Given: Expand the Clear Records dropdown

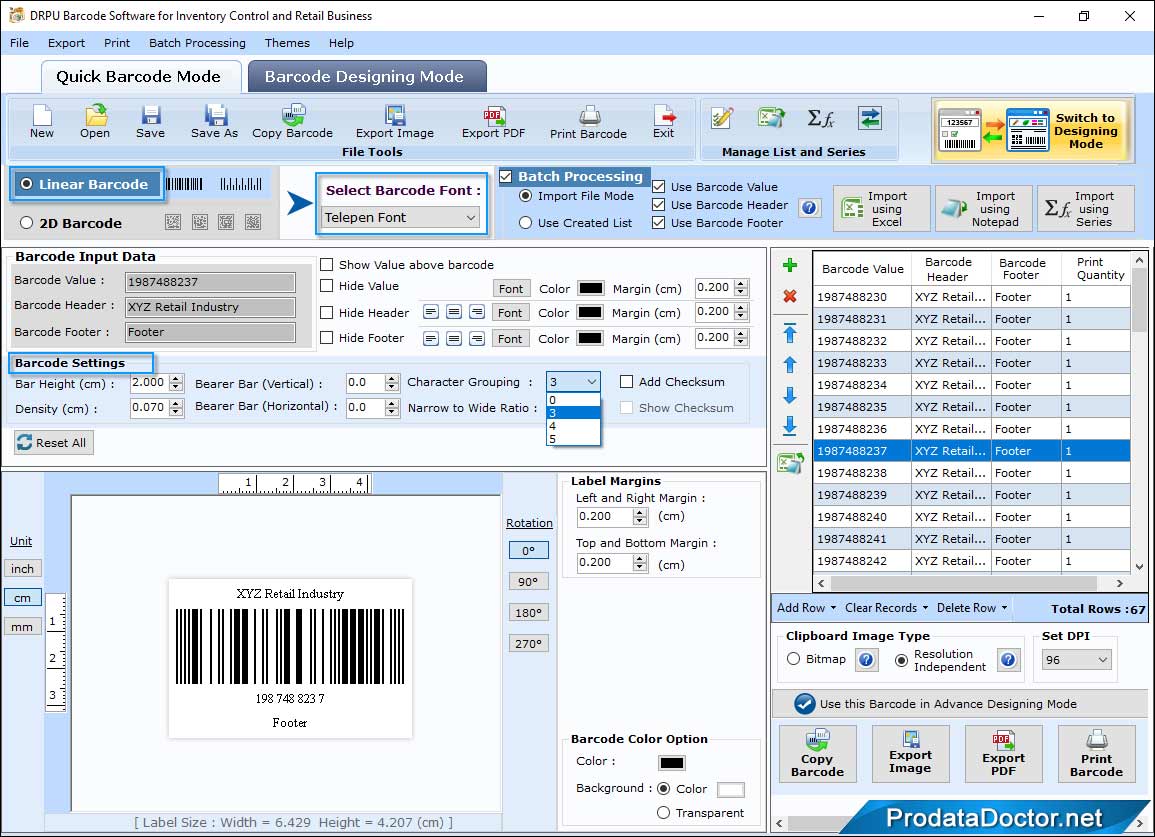Looking at the screenshot, I should 925,608.
